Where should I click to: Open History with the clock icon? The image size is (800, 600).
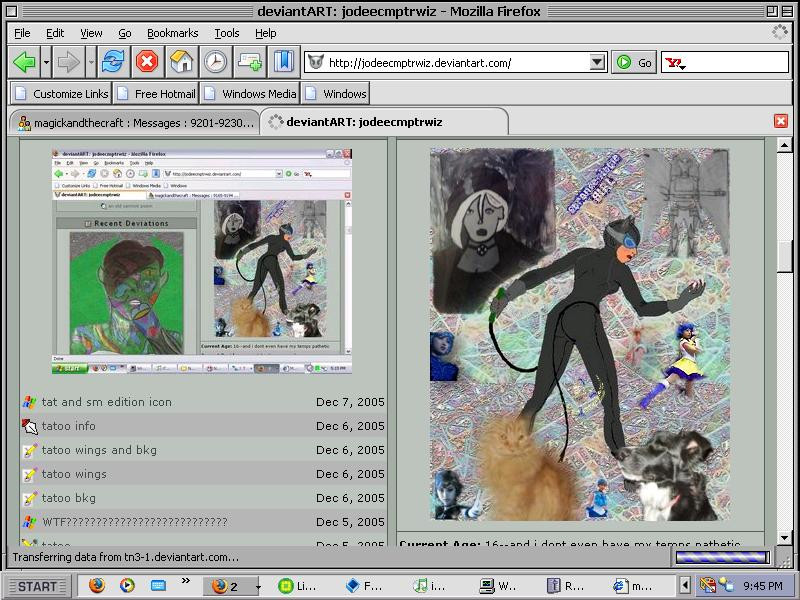coord(215,62)
